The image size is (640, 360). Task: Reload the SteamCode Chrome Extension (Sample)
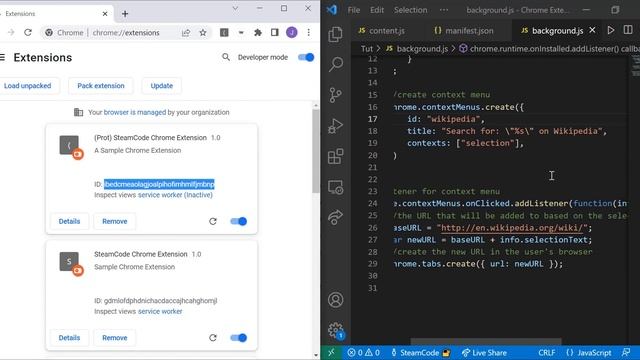(213, 338)
